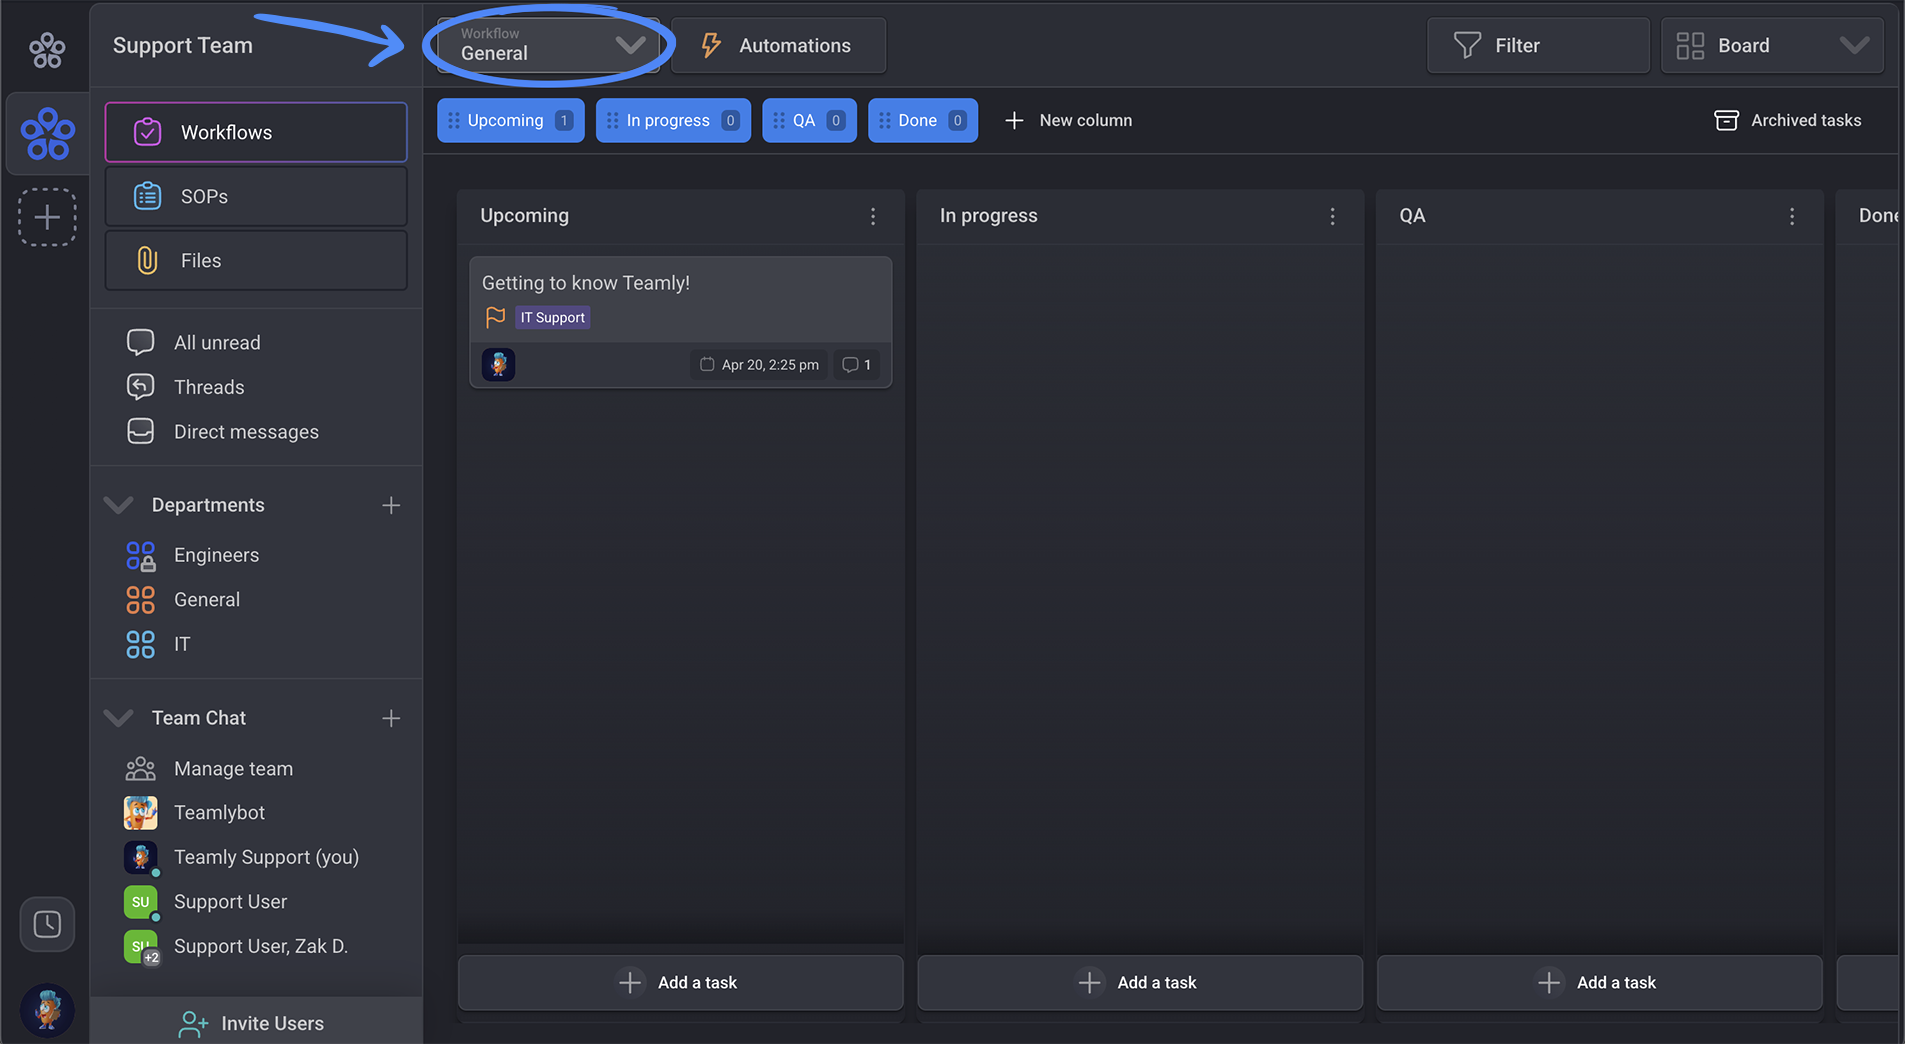This screenshot has width=1905, height=1044.
Task: Click the Teamlybot avatar
Action: (140, 813)
